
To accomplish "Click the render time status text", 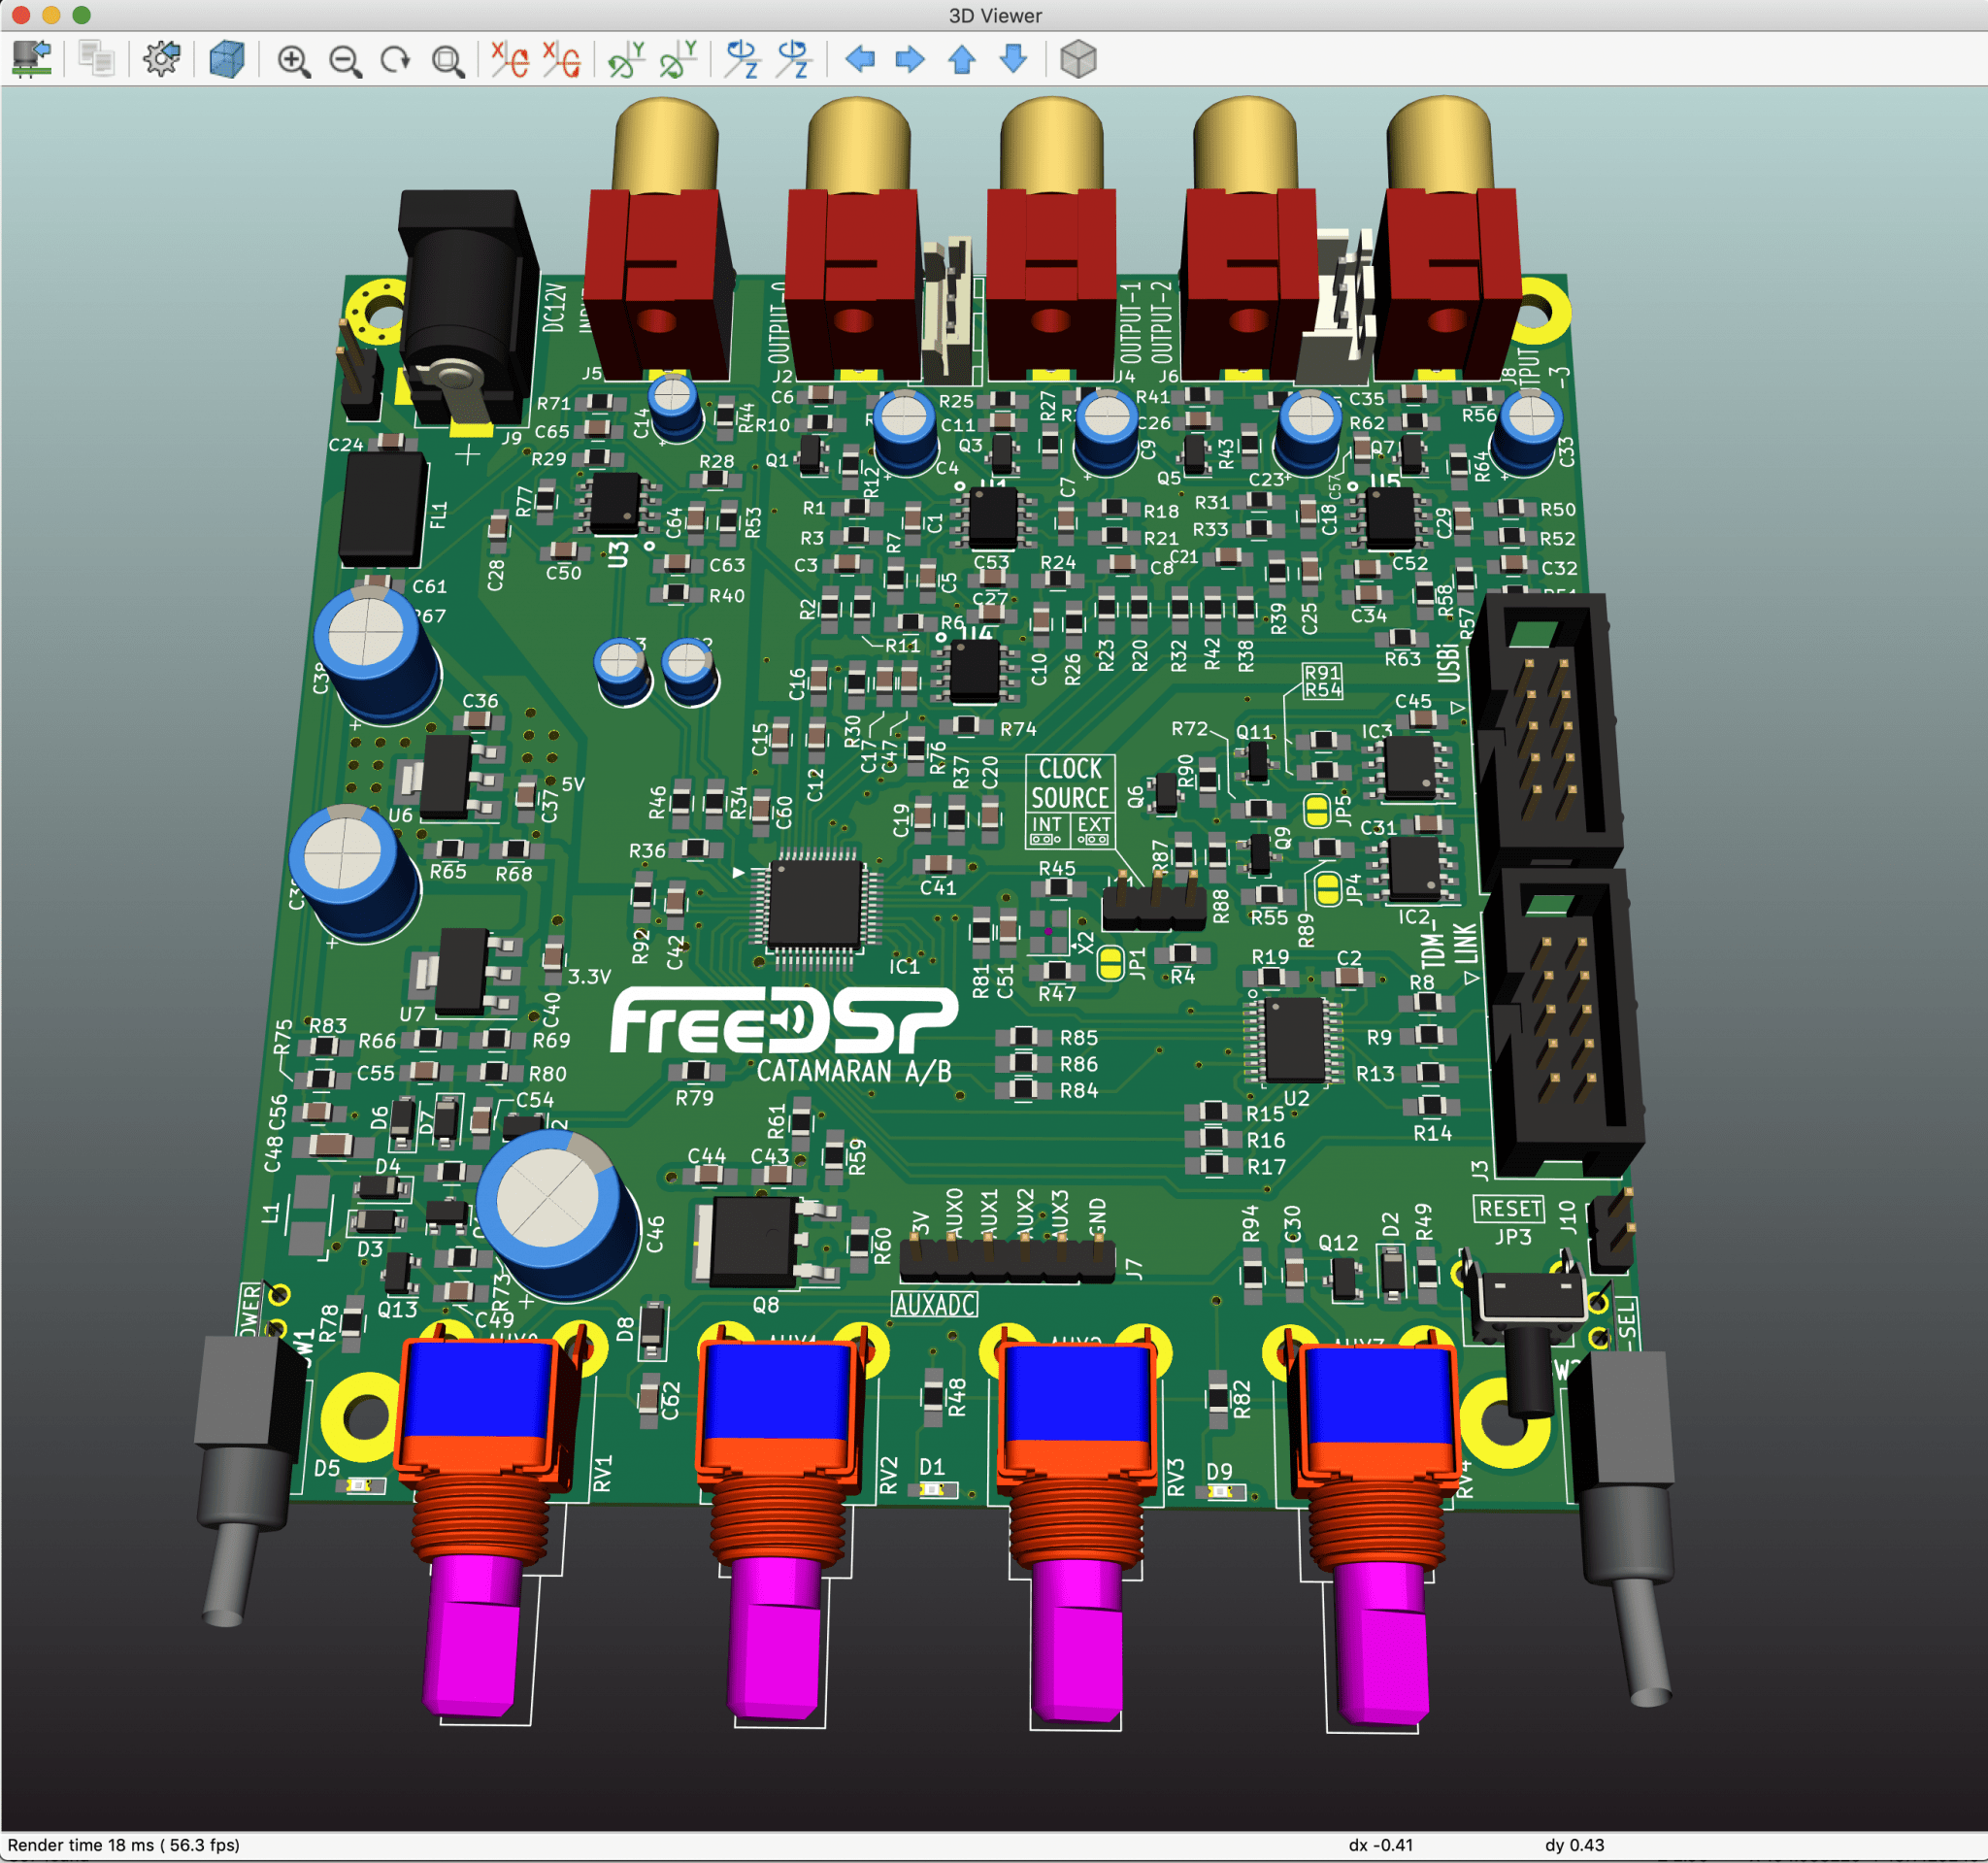I will point(124,1845).
